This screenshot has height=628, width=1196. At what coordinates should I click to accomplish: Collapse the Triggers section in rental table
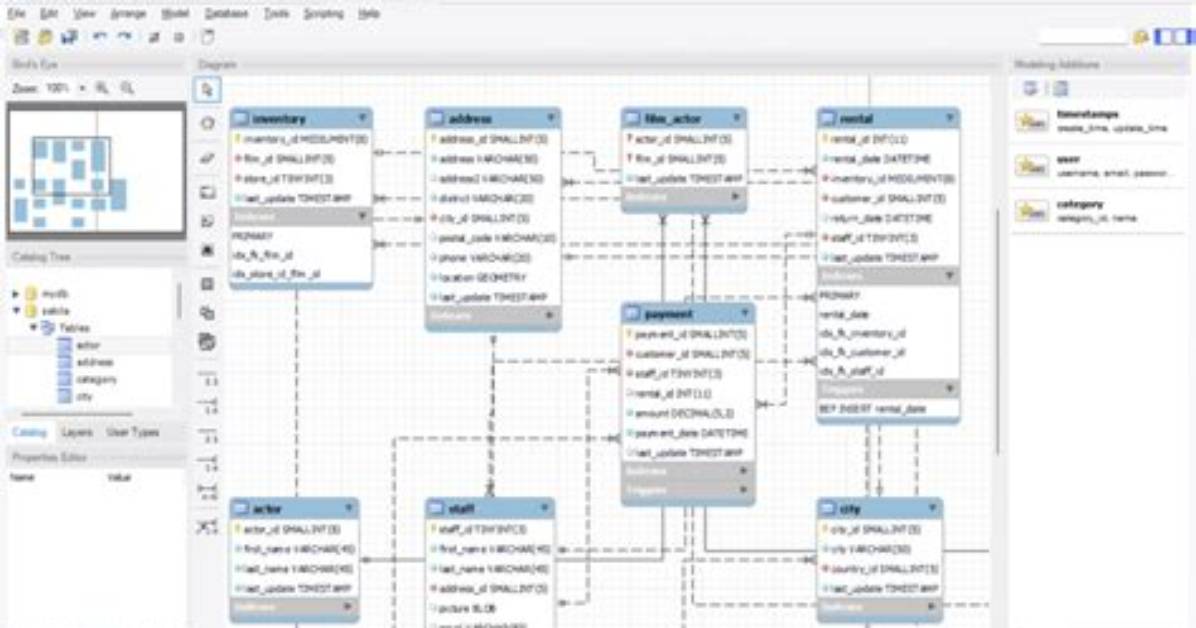(x=950, y=389)
